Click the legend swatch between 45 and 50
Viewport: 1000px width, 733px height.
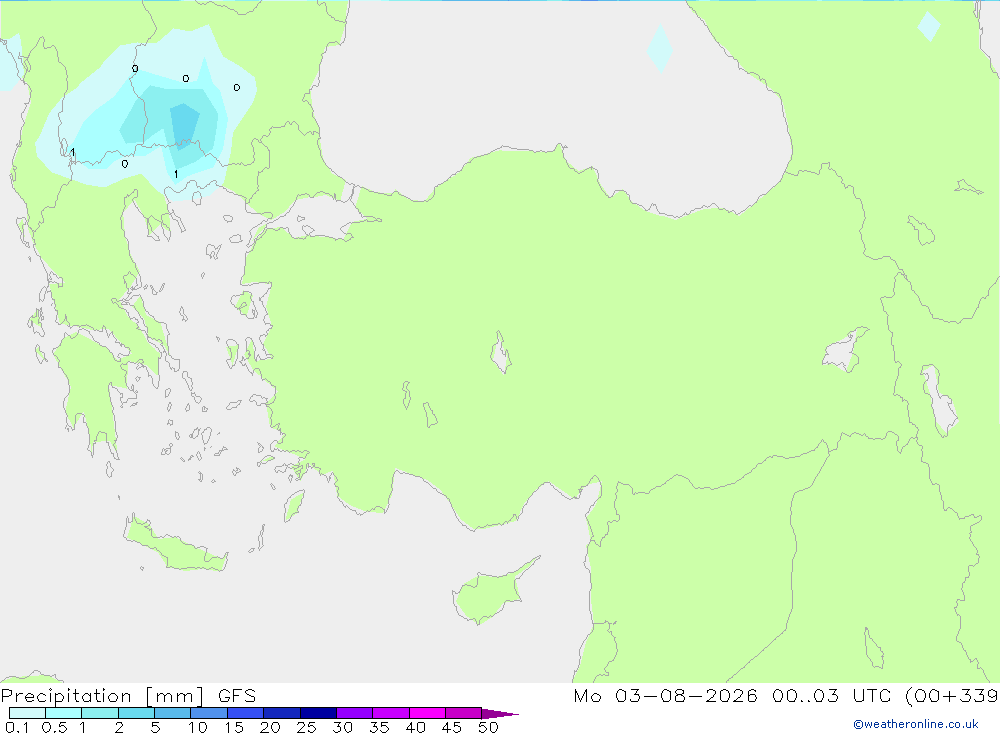[463, 713]
